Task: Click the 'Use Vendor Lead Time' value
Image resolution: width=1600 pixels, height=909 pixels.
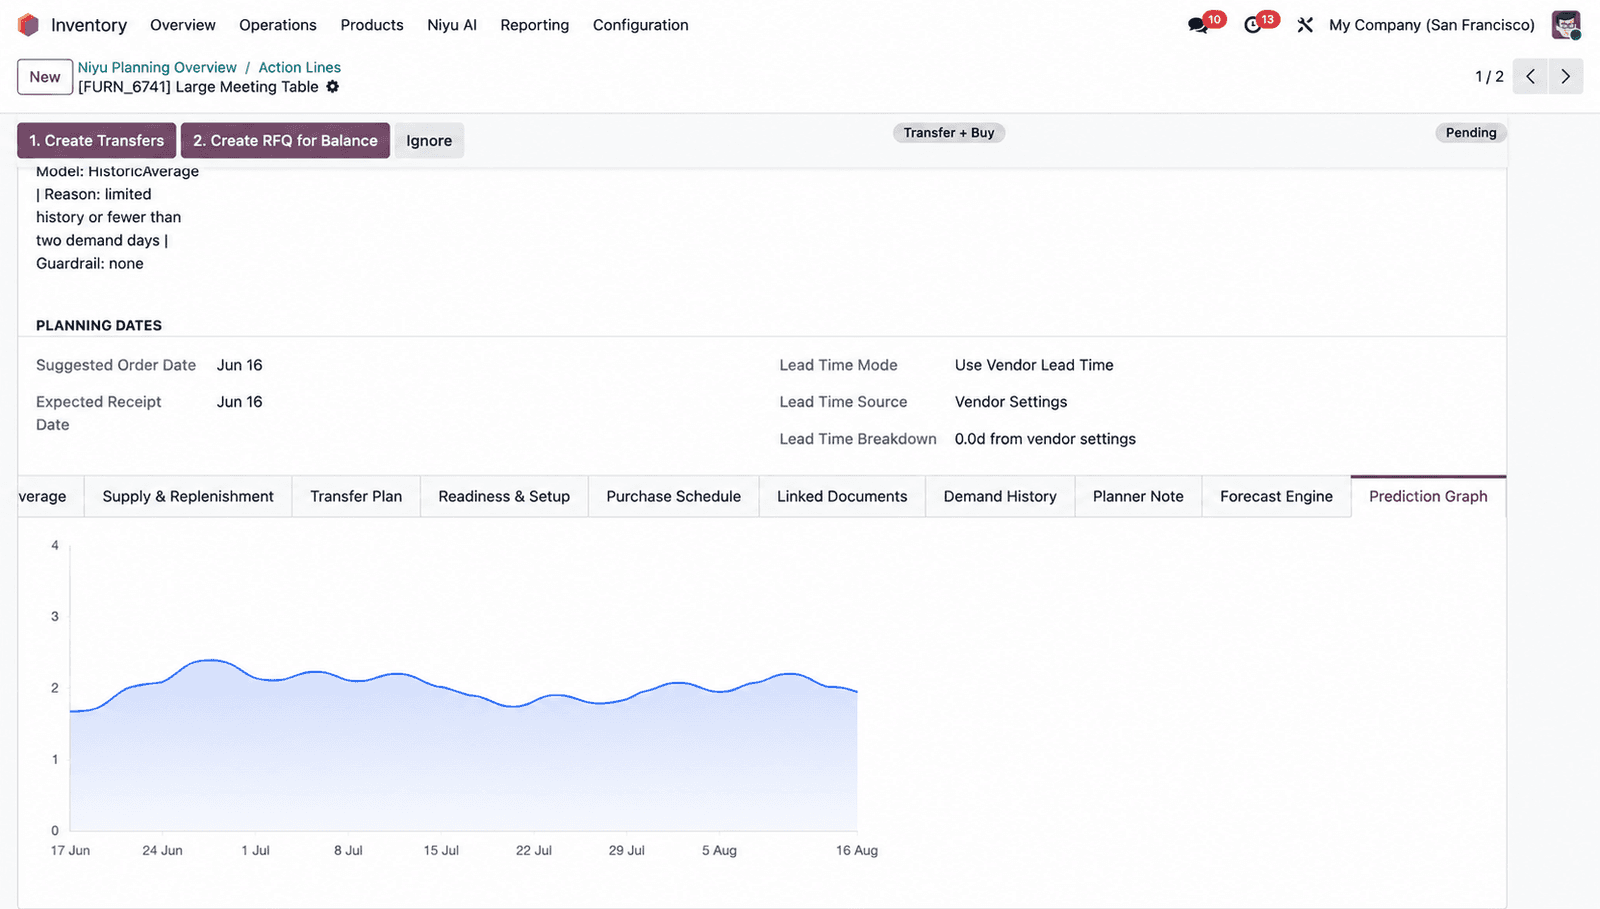Action: tap(1034, 365)
